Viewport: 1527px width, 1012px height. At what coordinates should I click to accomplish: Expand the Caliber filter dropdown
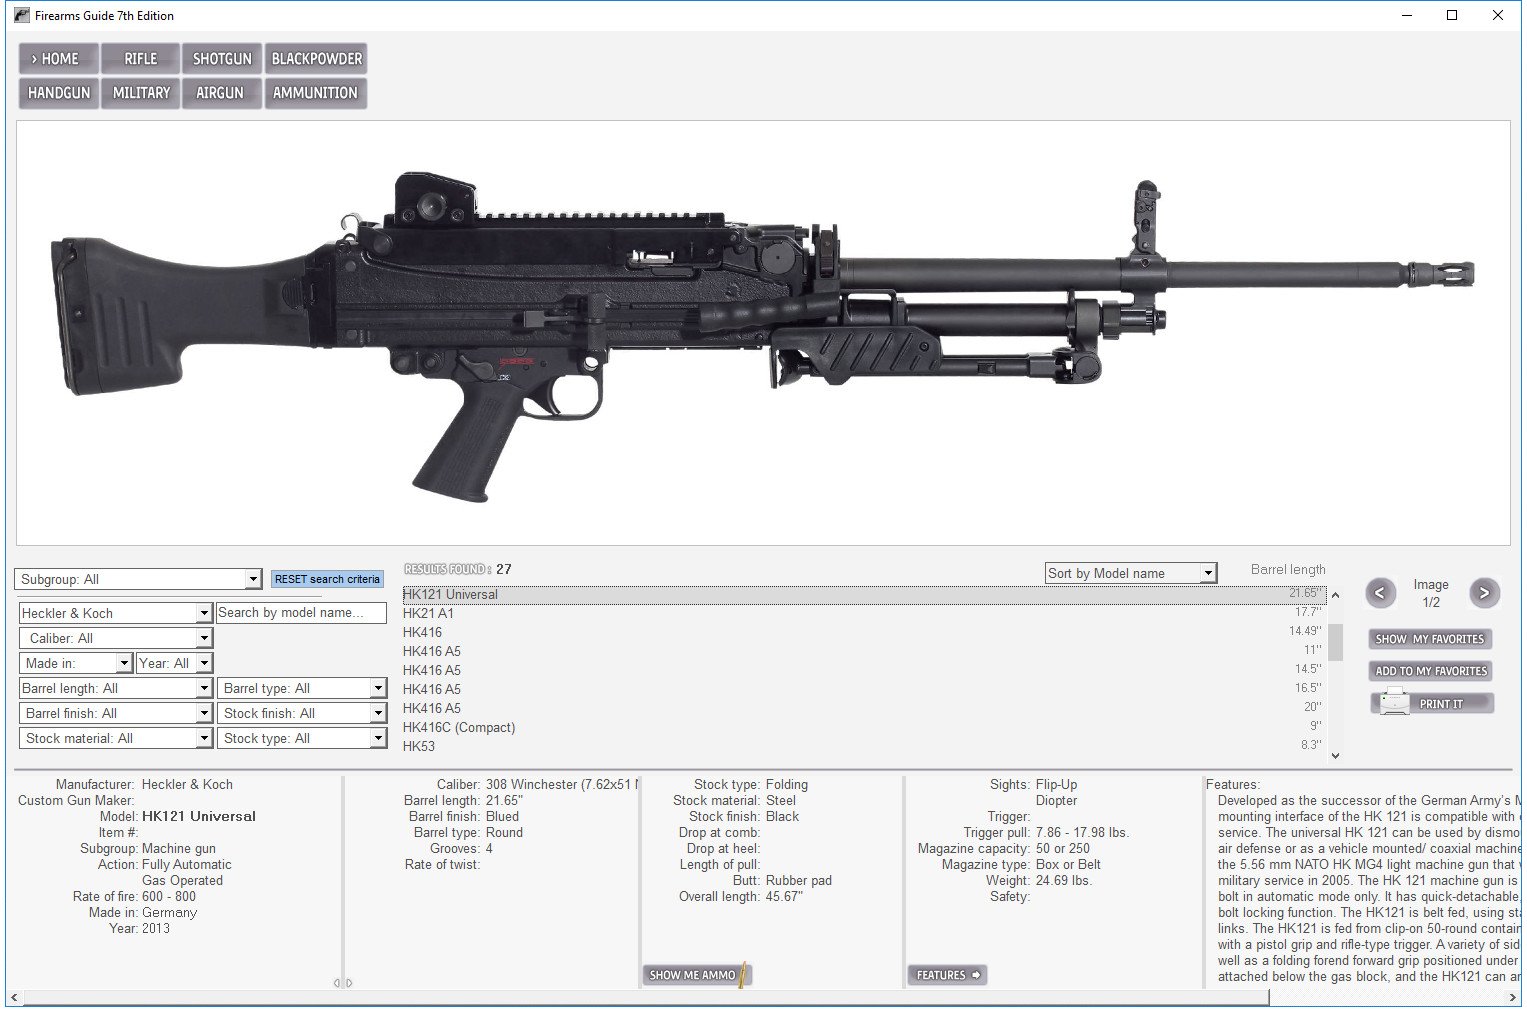click(204, 638)
